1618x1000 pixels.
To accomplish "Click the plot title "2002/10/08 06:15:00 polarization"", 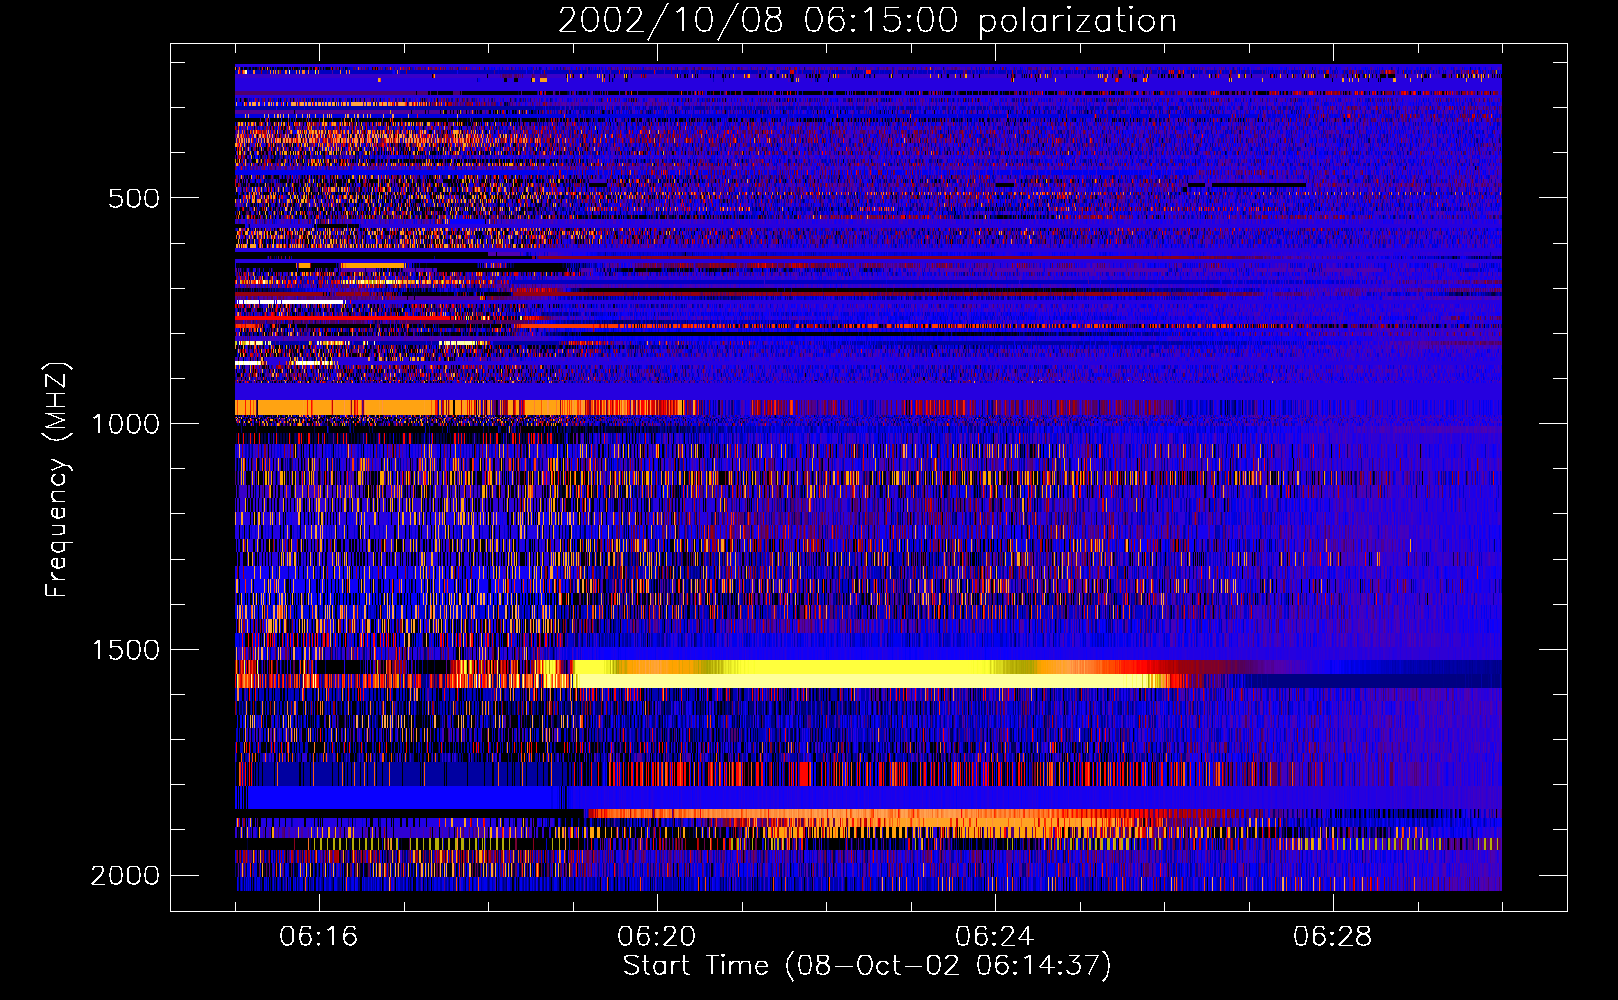I will pos(867,20).
